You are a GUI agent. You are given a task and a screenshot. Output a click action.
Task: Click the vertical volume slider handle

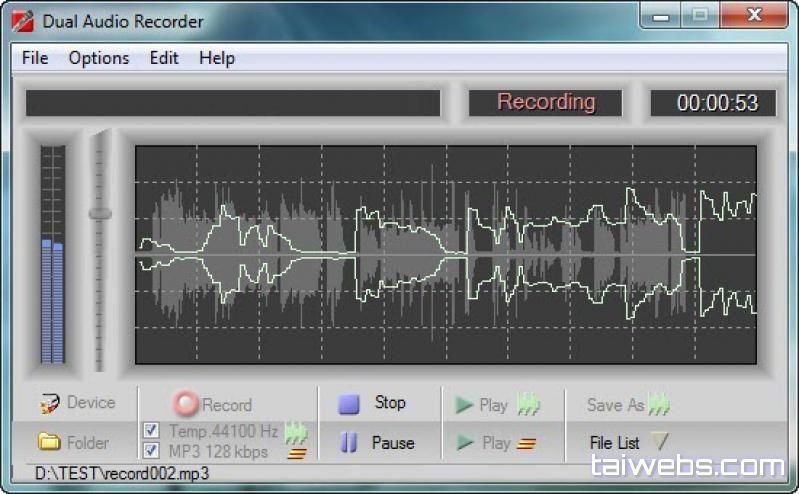(x=99, y=213)
